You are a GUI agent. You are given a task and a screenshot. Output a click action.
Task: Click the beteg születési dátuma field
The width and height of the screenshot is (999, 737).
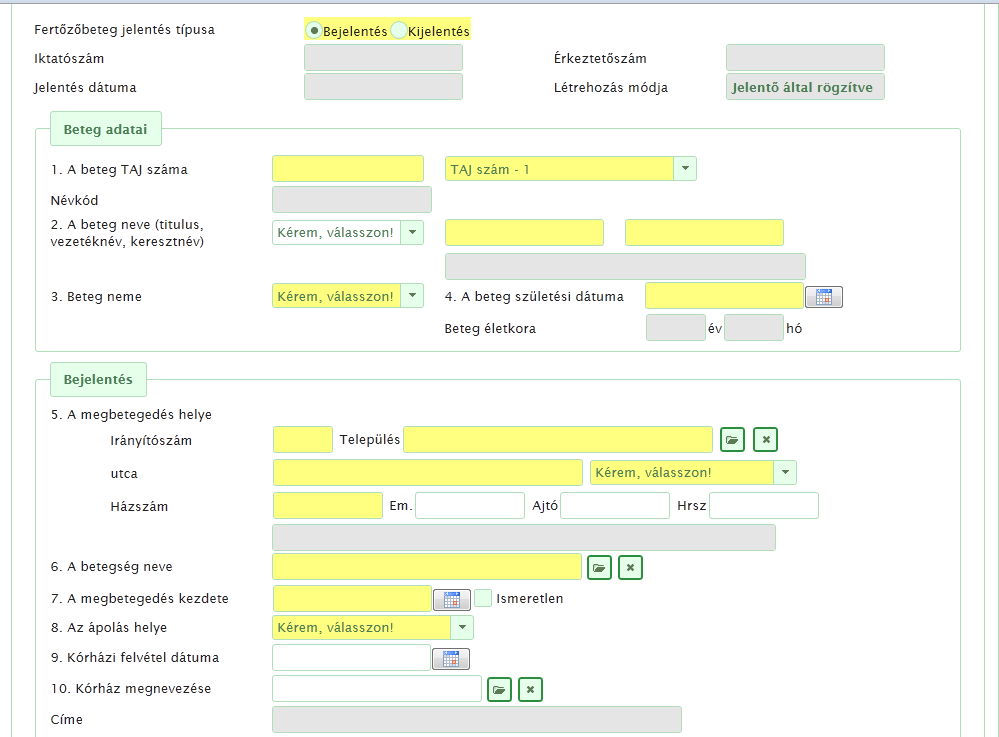click(724, 296)
